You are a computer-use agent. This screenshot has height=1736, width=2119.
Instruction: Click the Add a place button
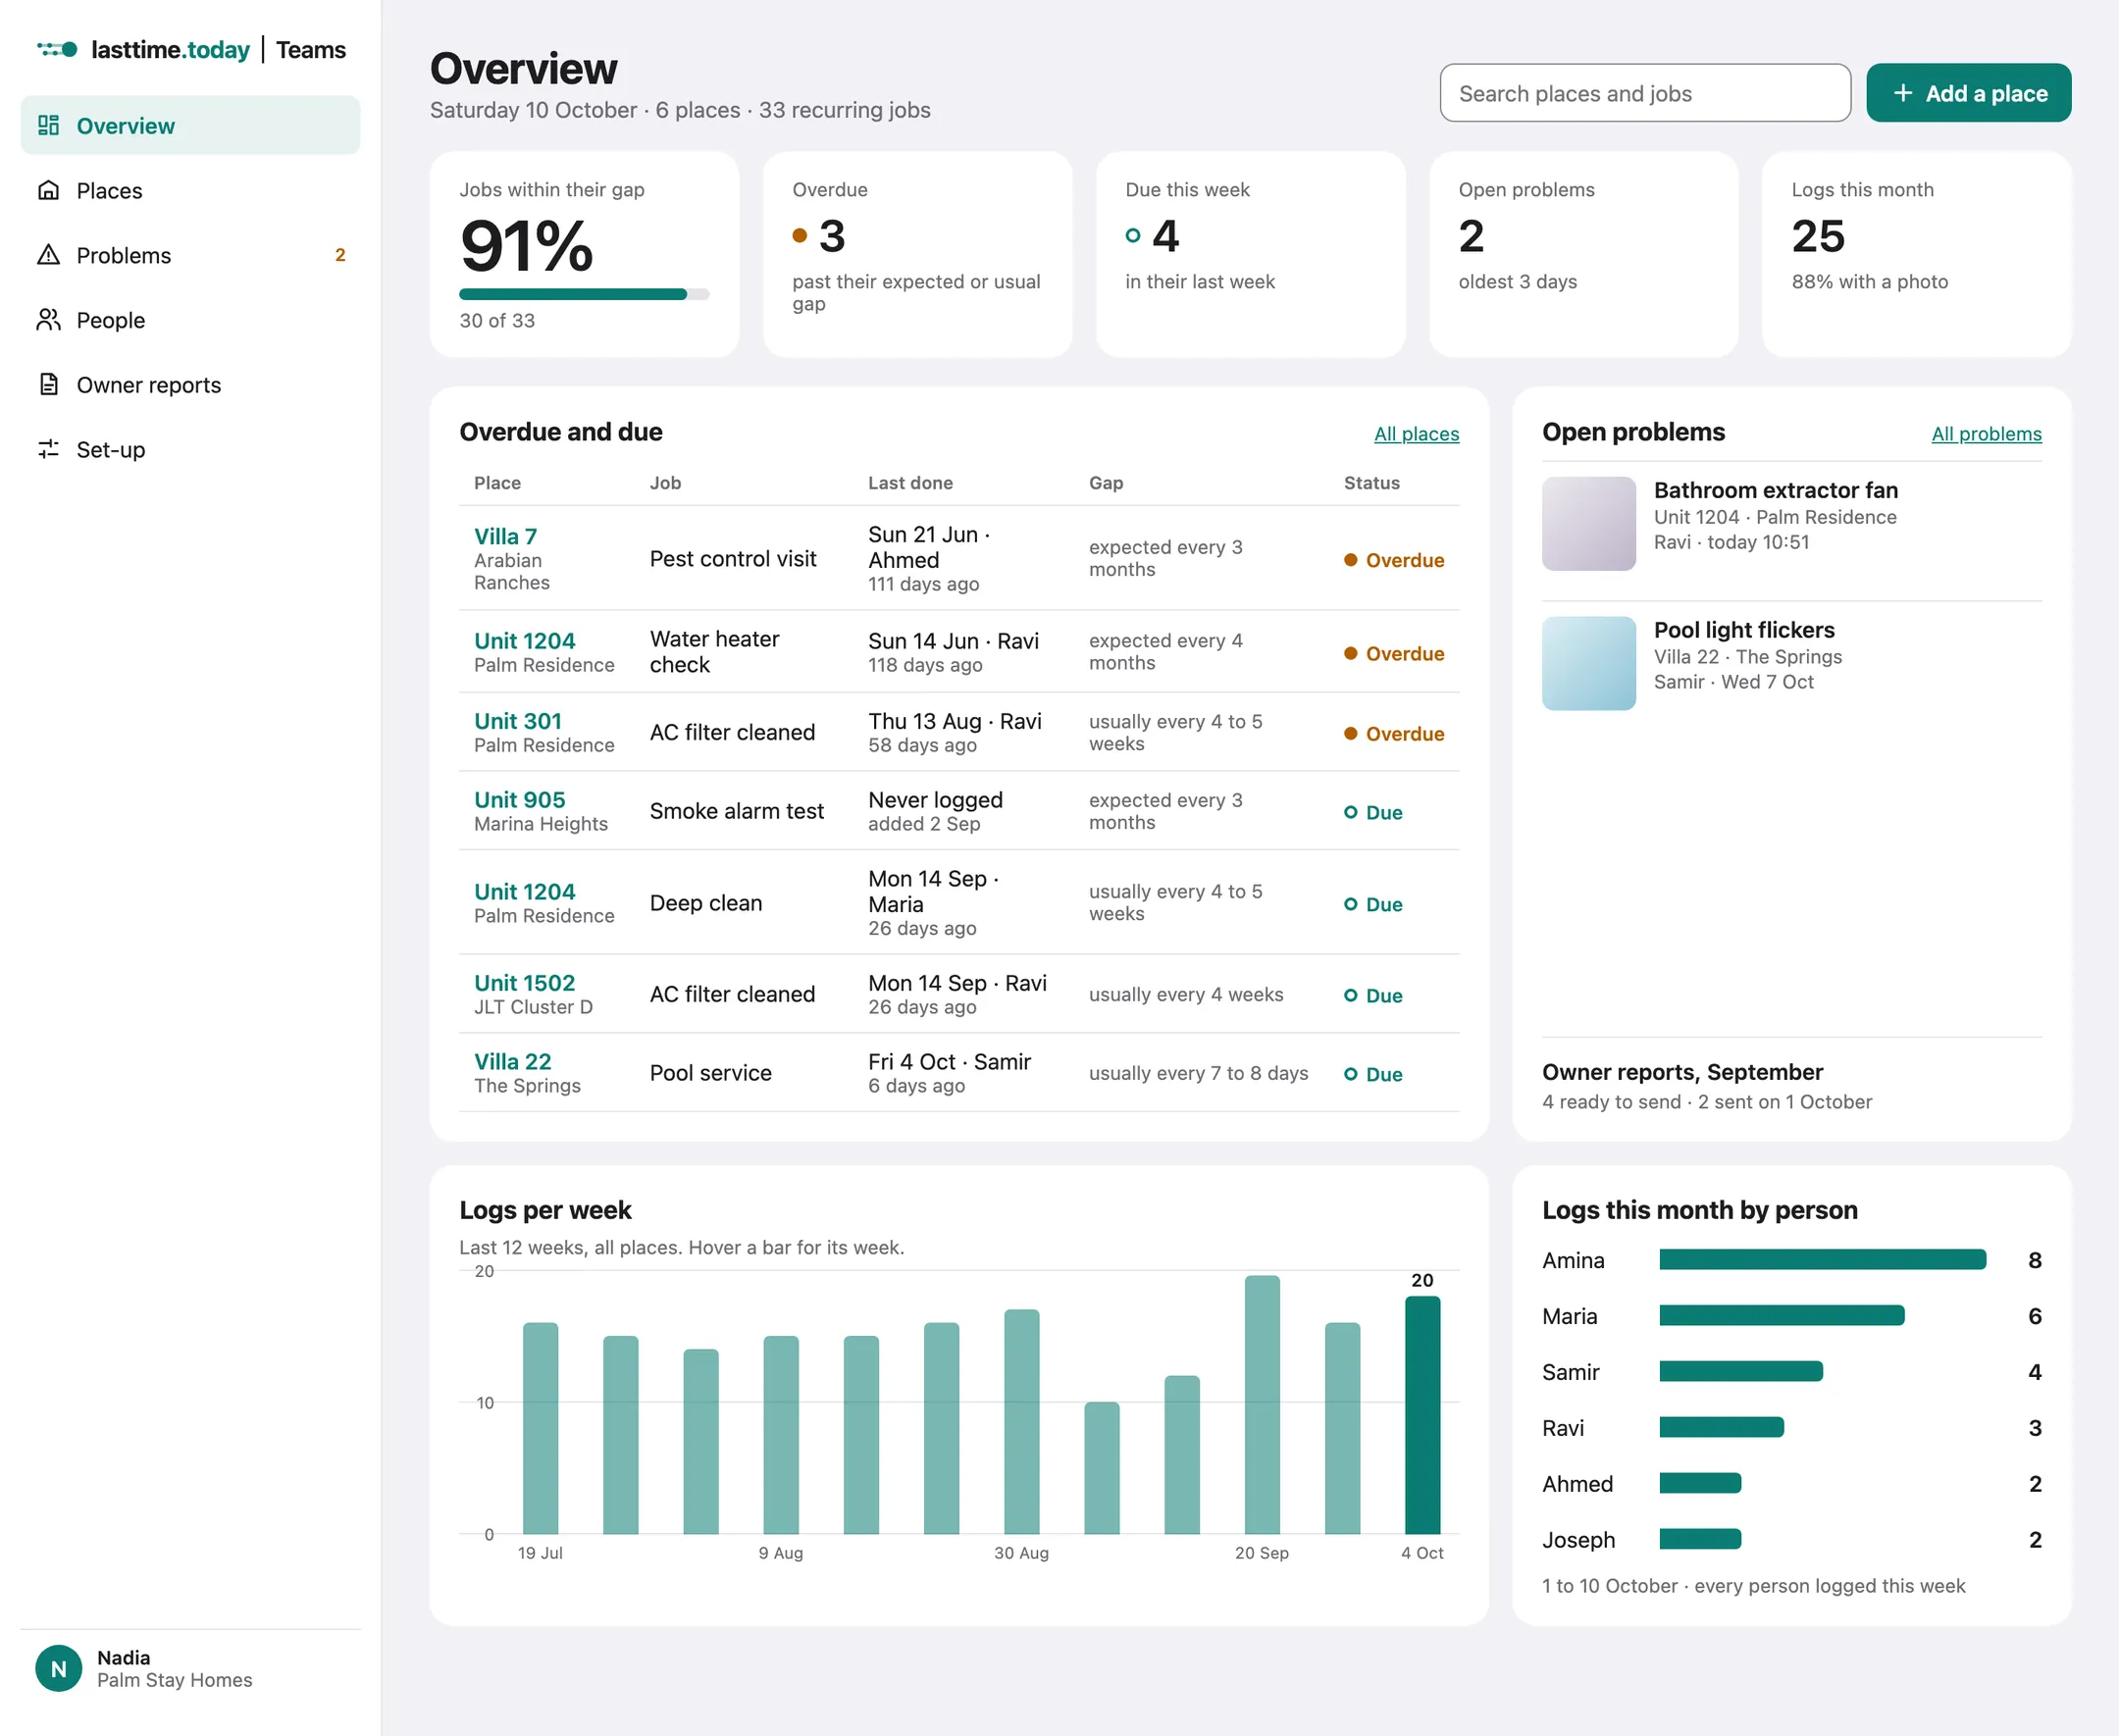pos(1968,93)
